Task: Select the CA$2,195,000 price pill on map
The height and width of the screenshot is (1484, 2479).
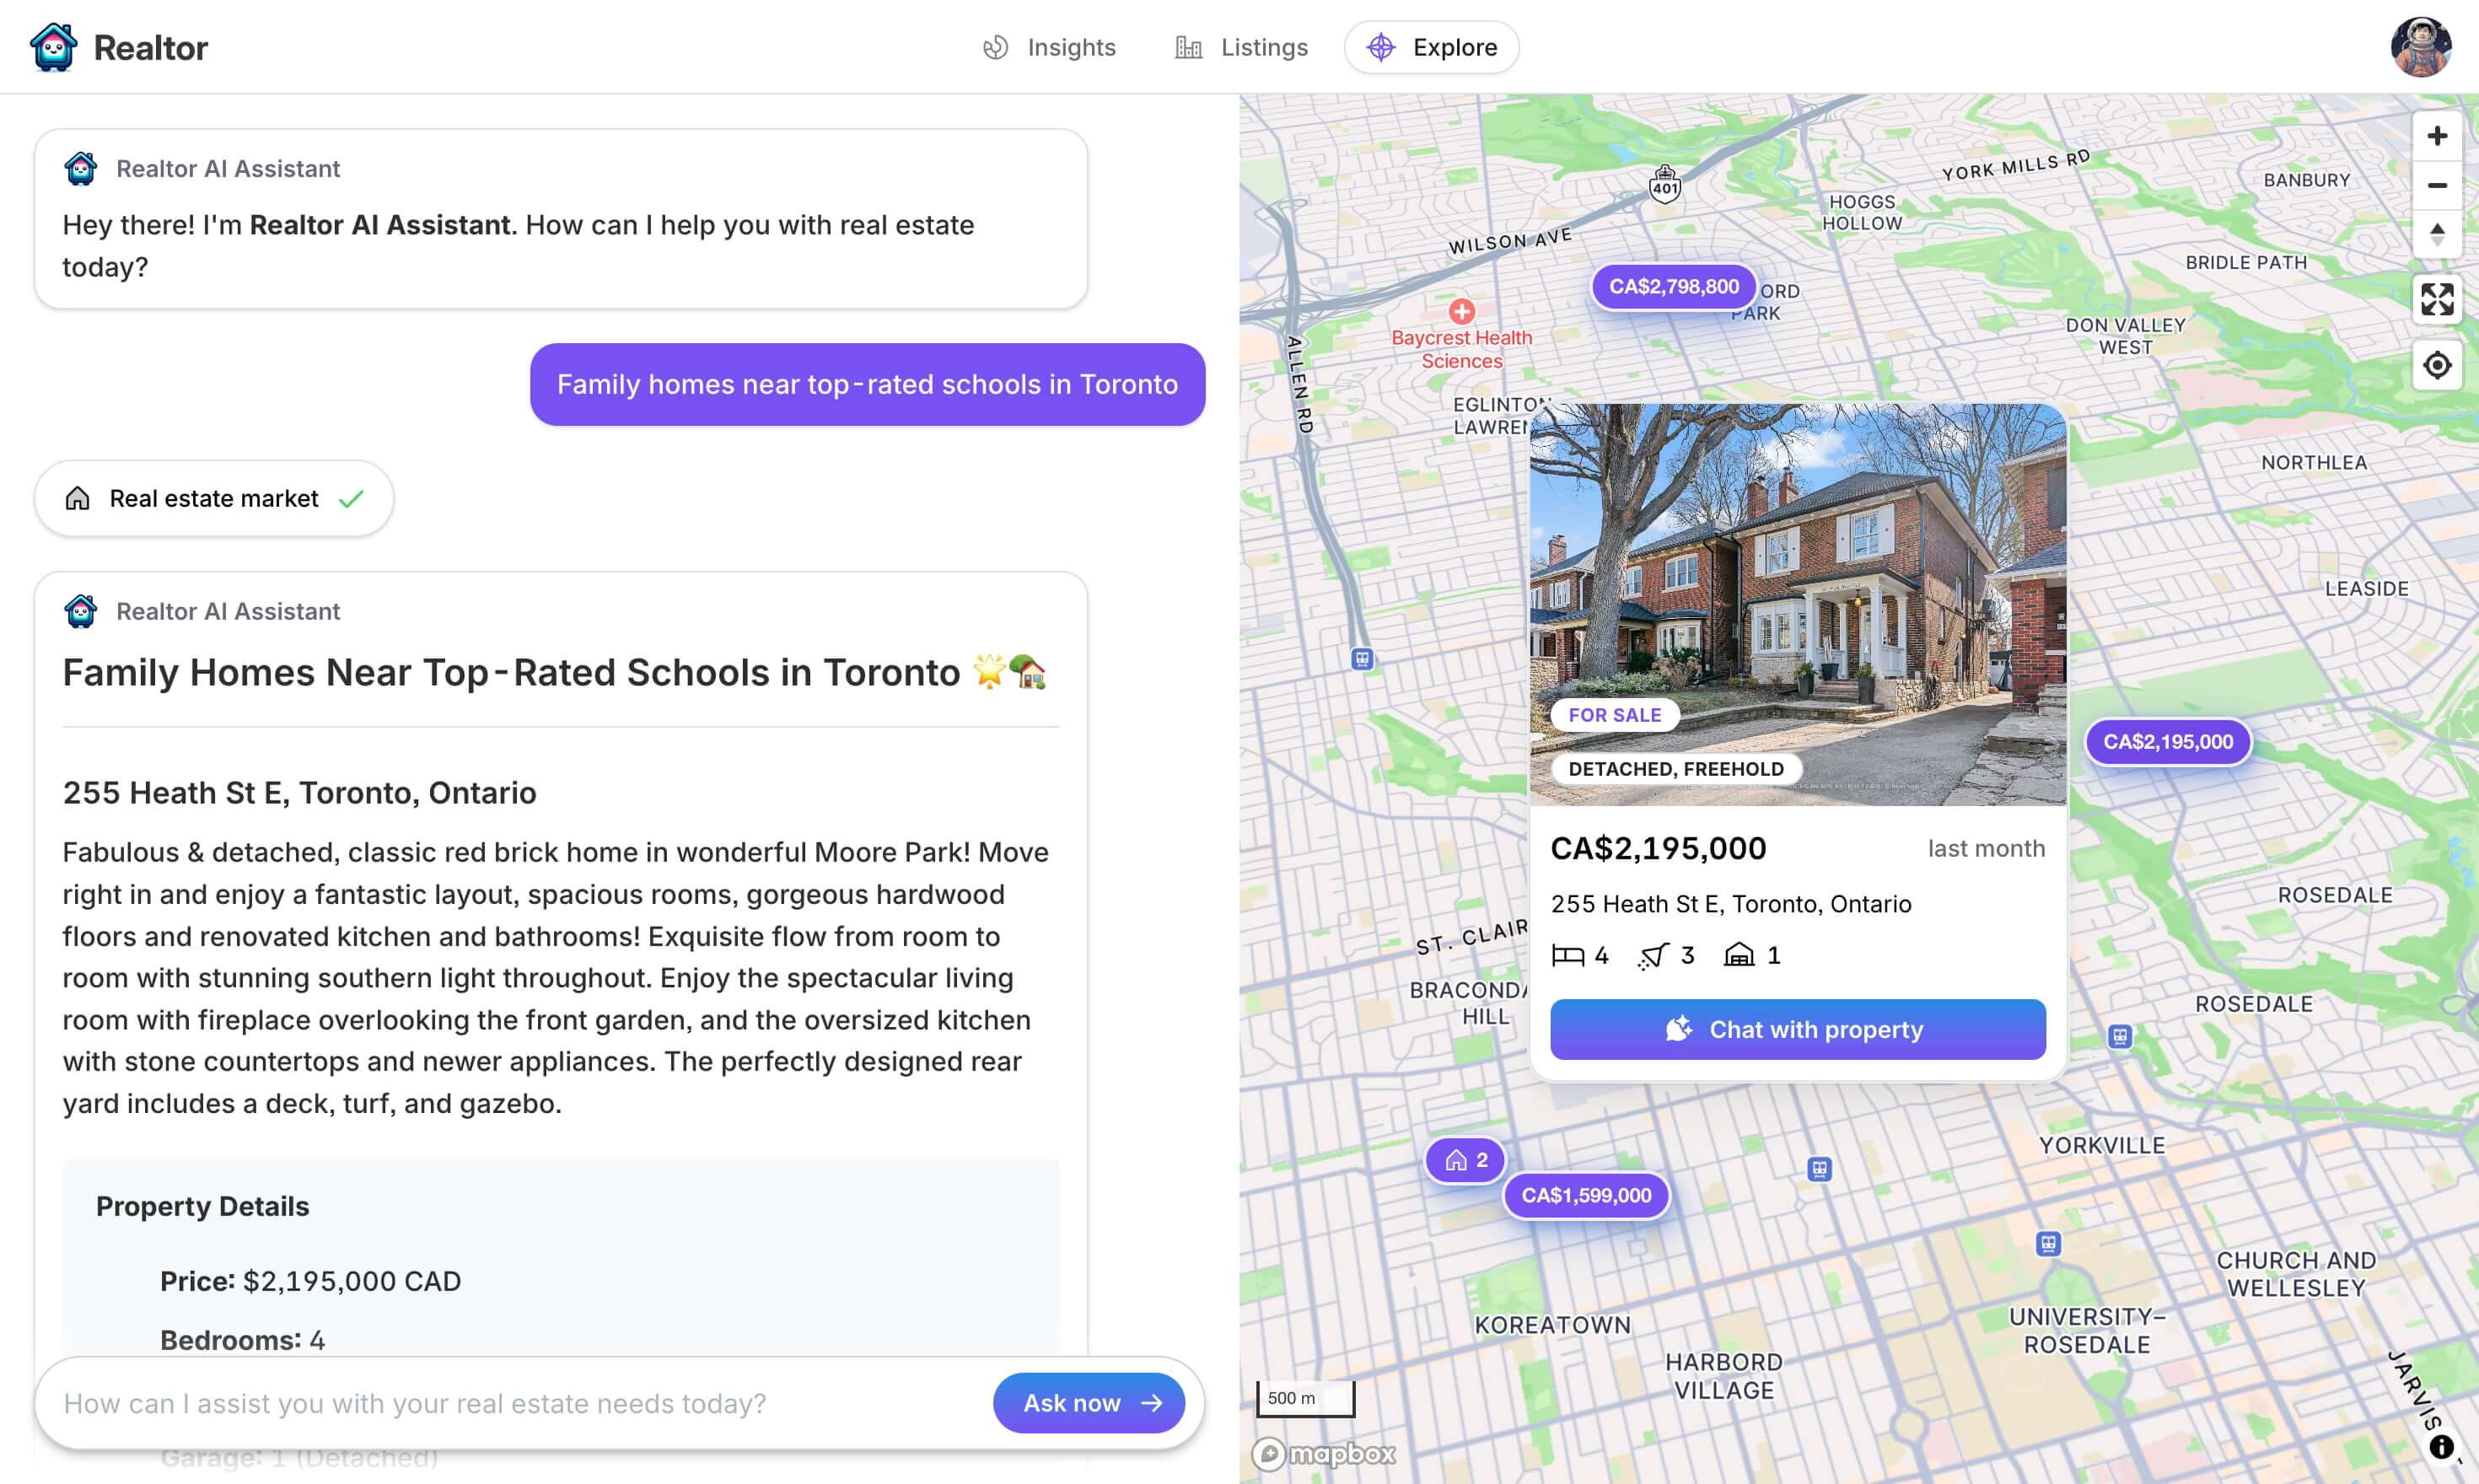Action: pyautogui.click(x=2166, y=742)
